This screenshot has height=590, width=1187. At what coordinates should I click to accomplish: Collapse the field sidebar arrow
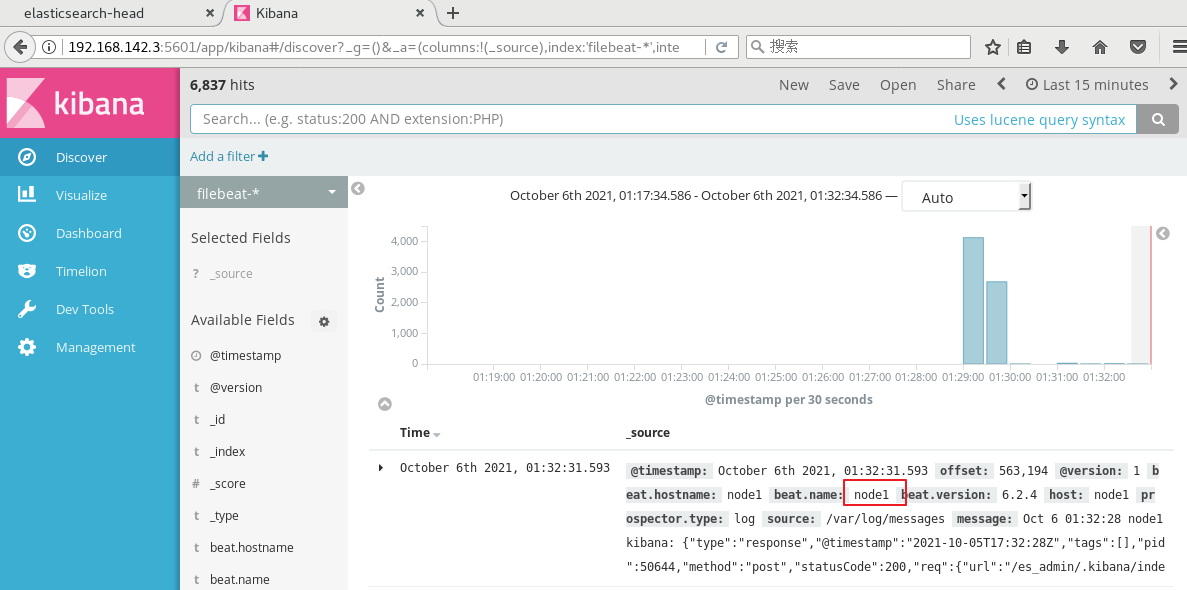pyautogui.click(x=358, y=189)
